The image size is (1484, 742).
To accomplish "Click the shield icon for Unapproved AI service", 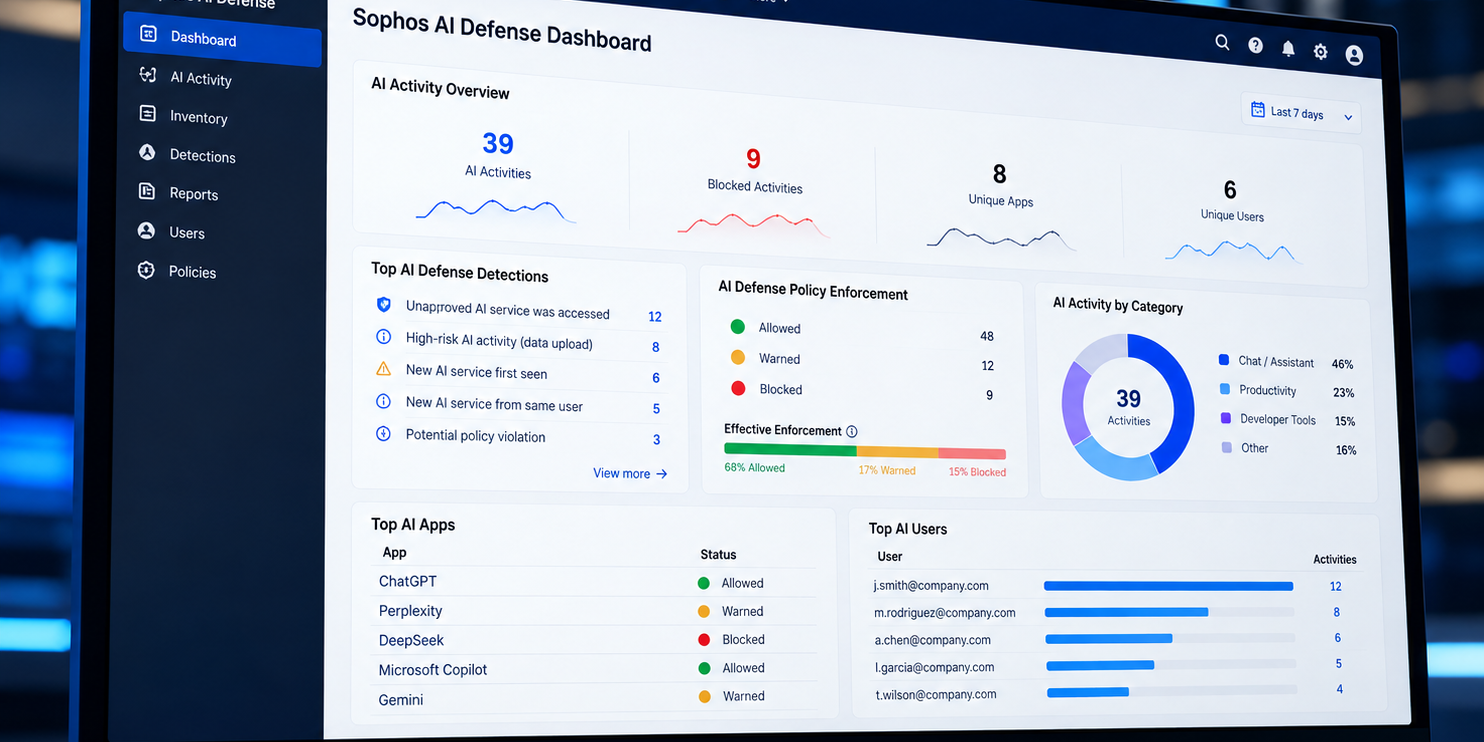I will click(383, 304).
